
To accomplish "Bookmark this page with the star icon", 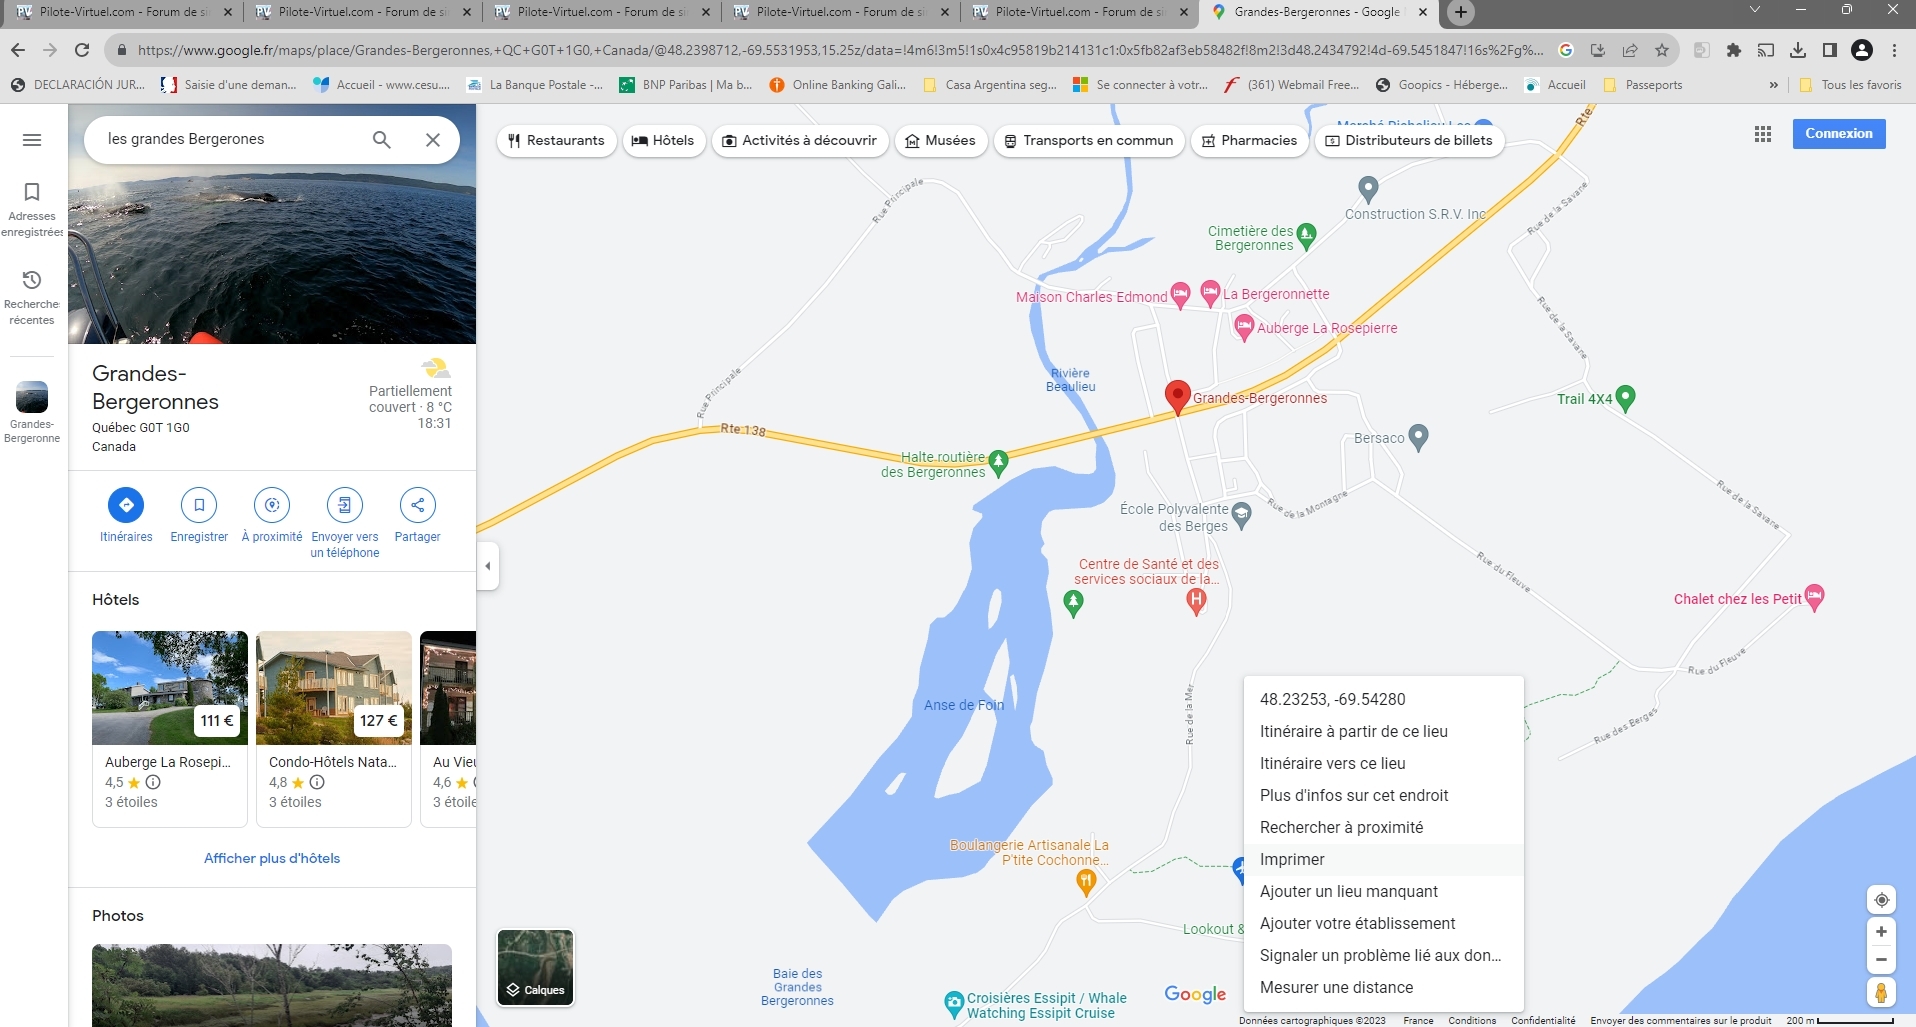I will point(1662,50).
